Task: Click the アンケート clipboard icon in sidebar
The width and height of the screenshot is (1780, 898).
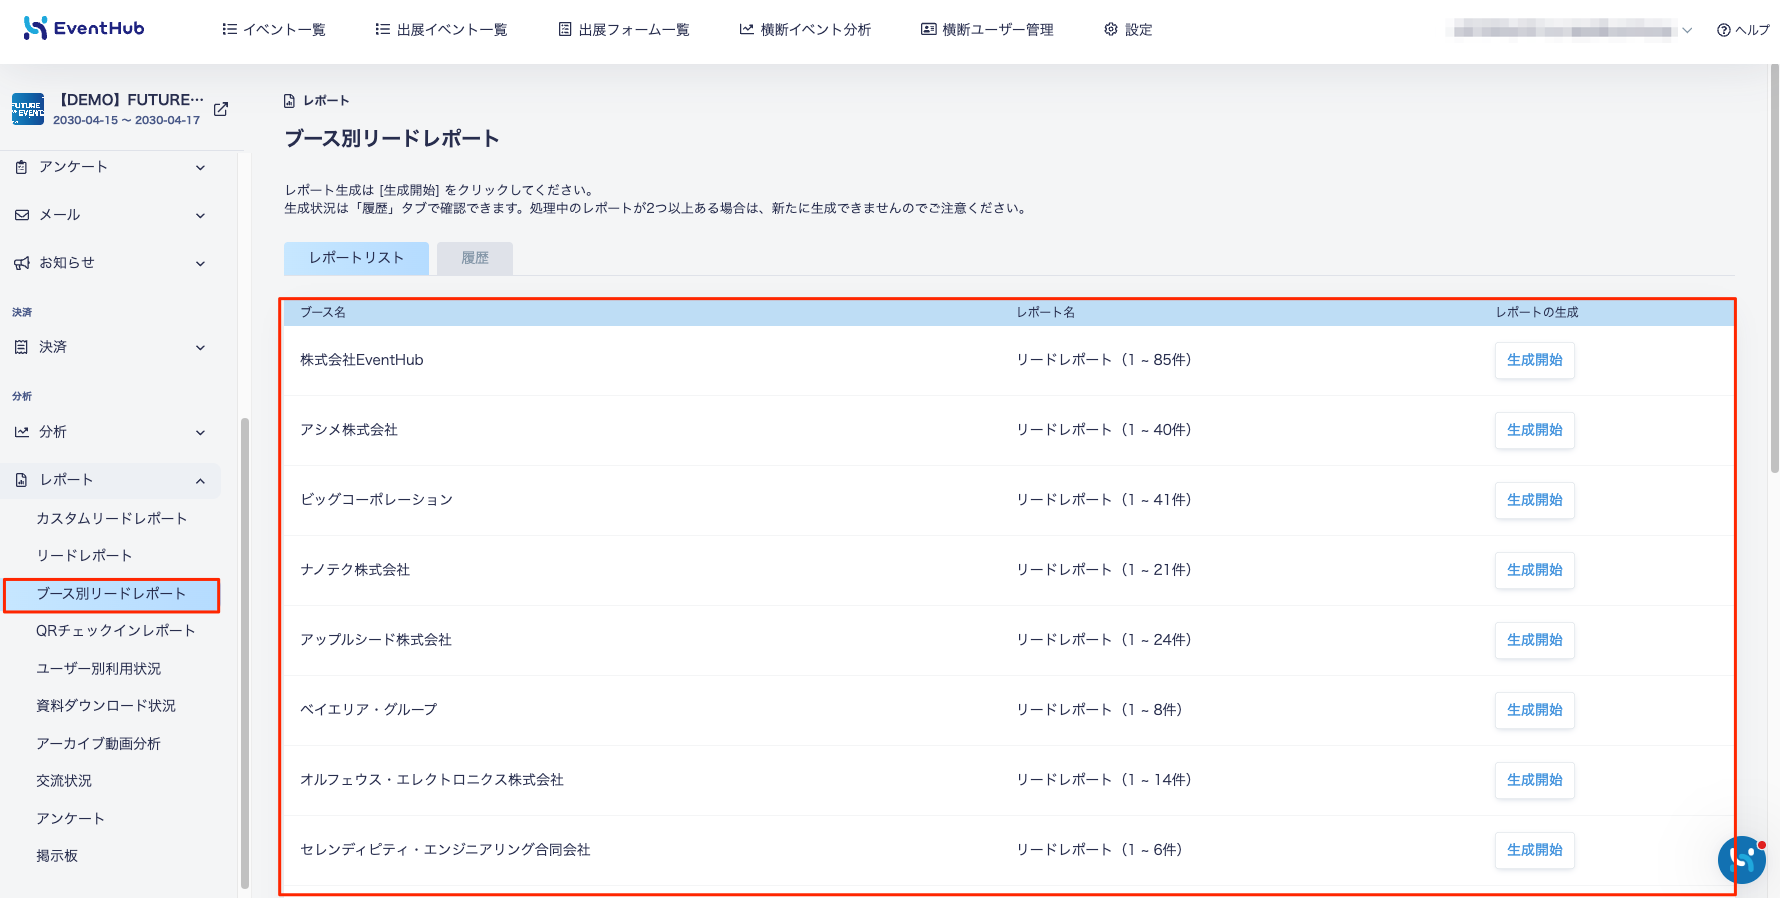Action: coord(22,167)
